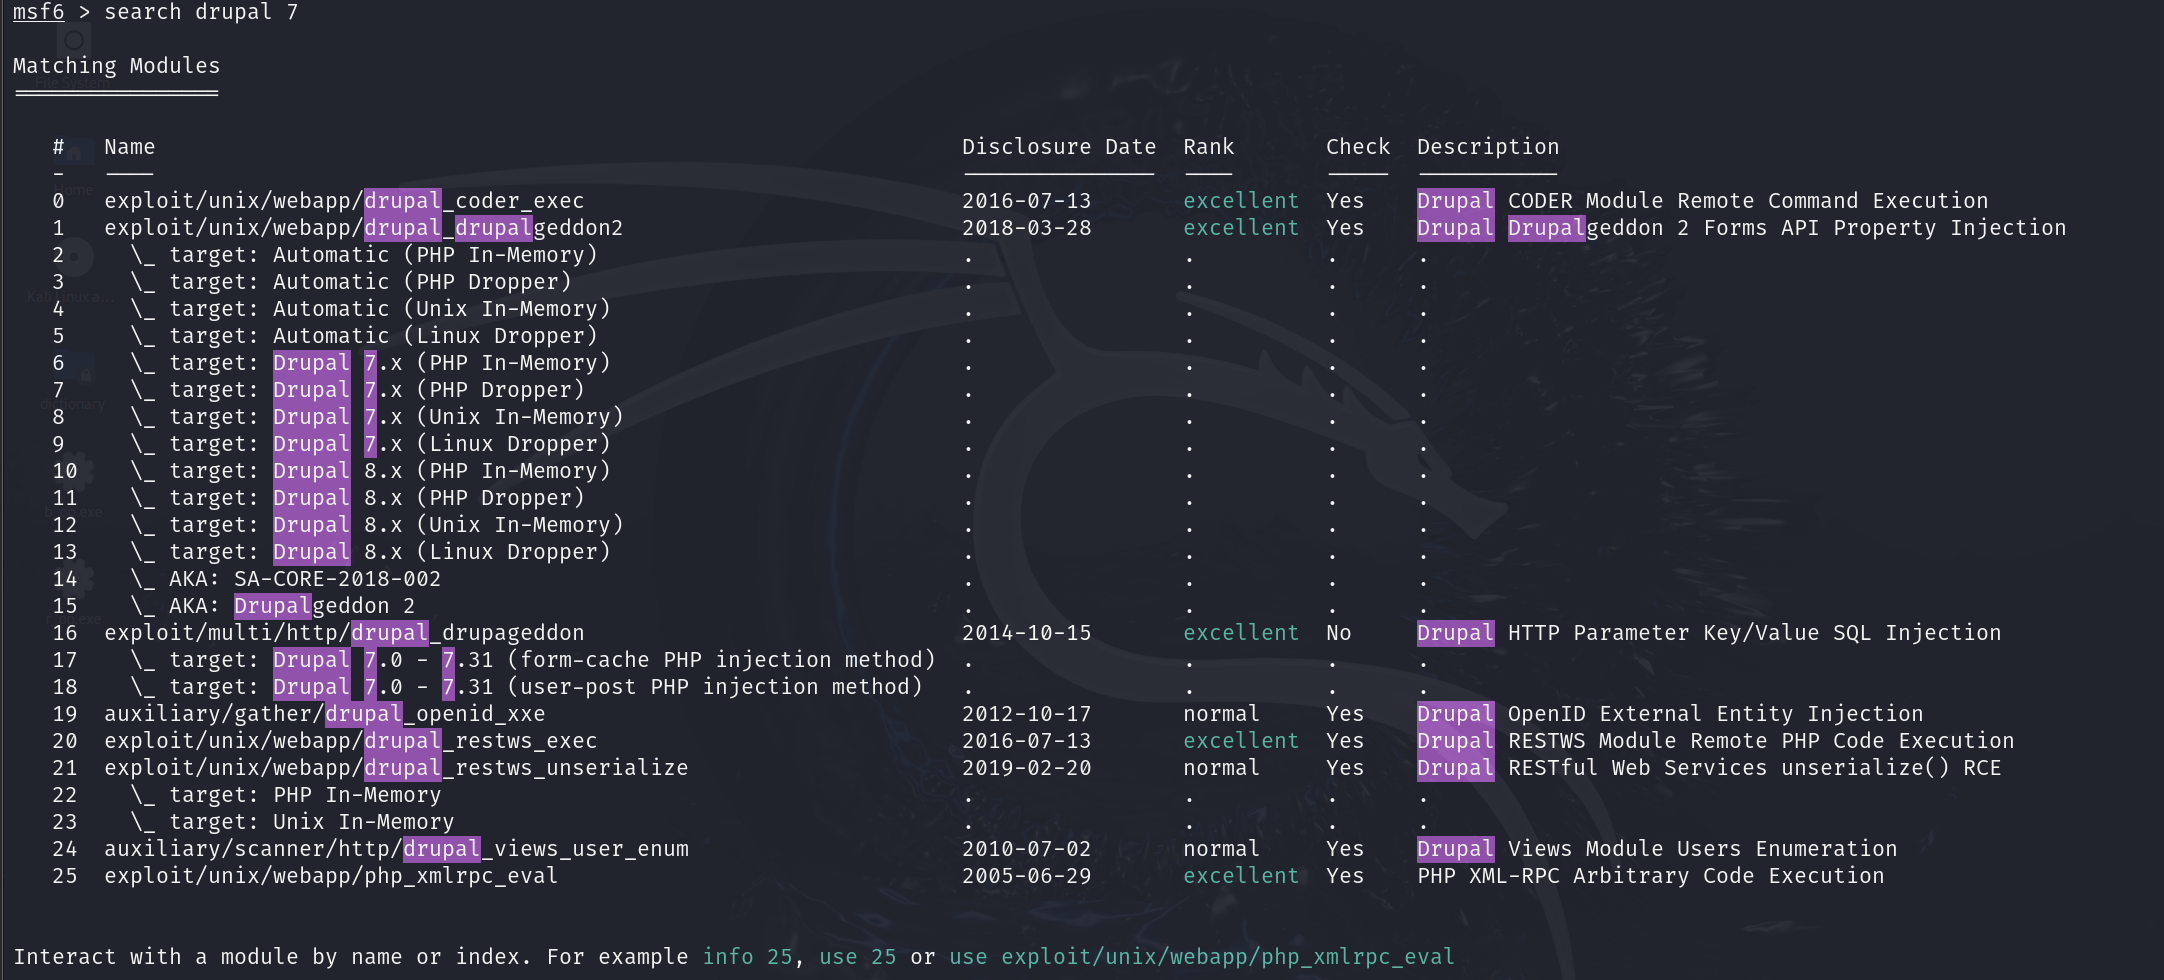Click target Drupal 8.x (Linux Dropper)
The image size is (2164, 980).
coord(370,552)
